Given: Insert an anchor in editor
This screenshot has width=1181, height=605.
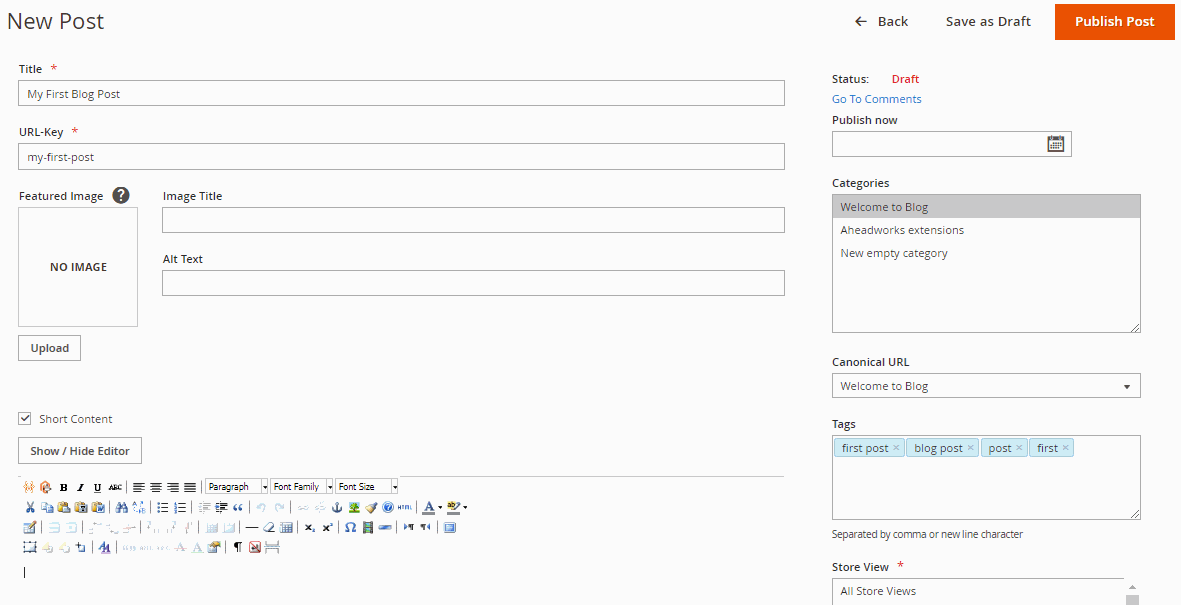Looking at the screenshot, I should click(x=337, y=507).
